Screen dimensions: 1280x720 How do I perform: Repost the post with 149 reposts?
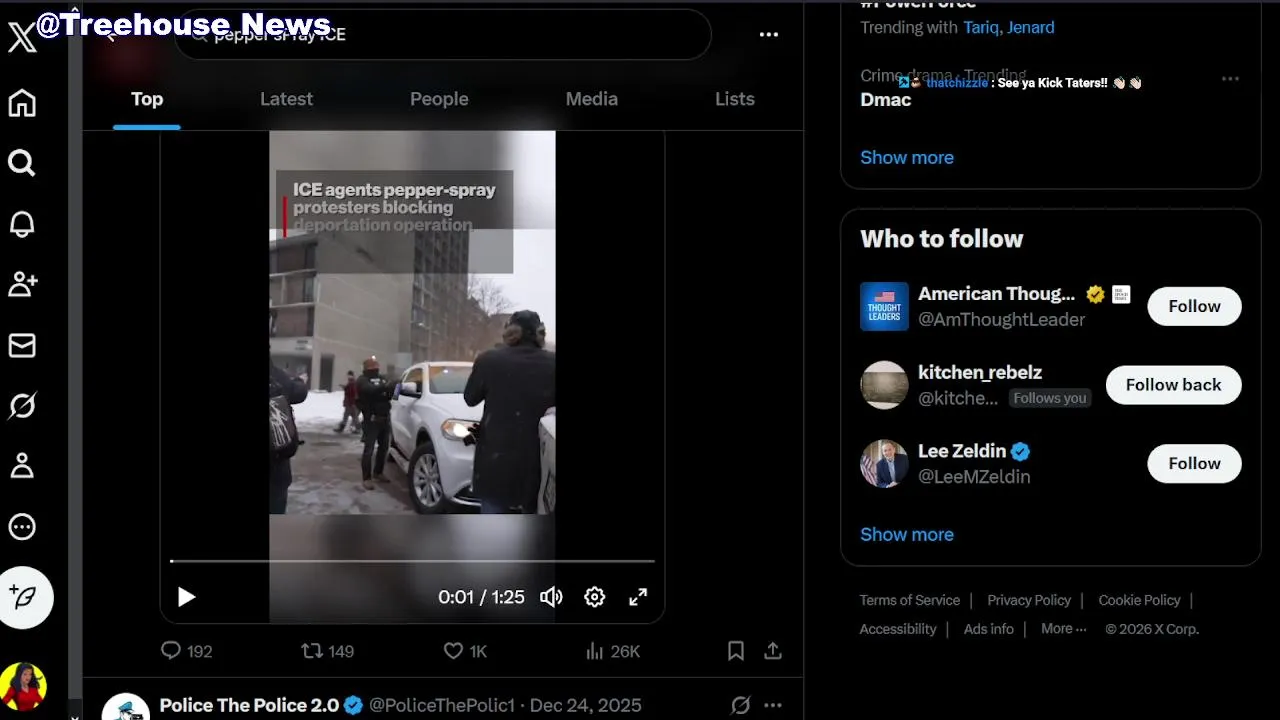point(328,651)
